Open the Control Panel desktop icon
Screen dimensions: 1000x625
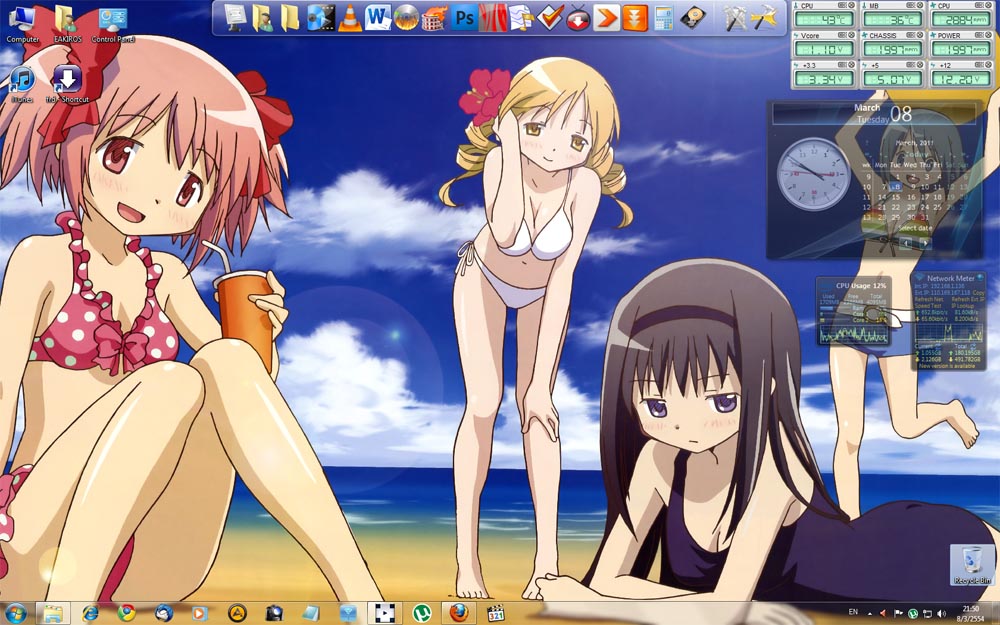point(113,24)
